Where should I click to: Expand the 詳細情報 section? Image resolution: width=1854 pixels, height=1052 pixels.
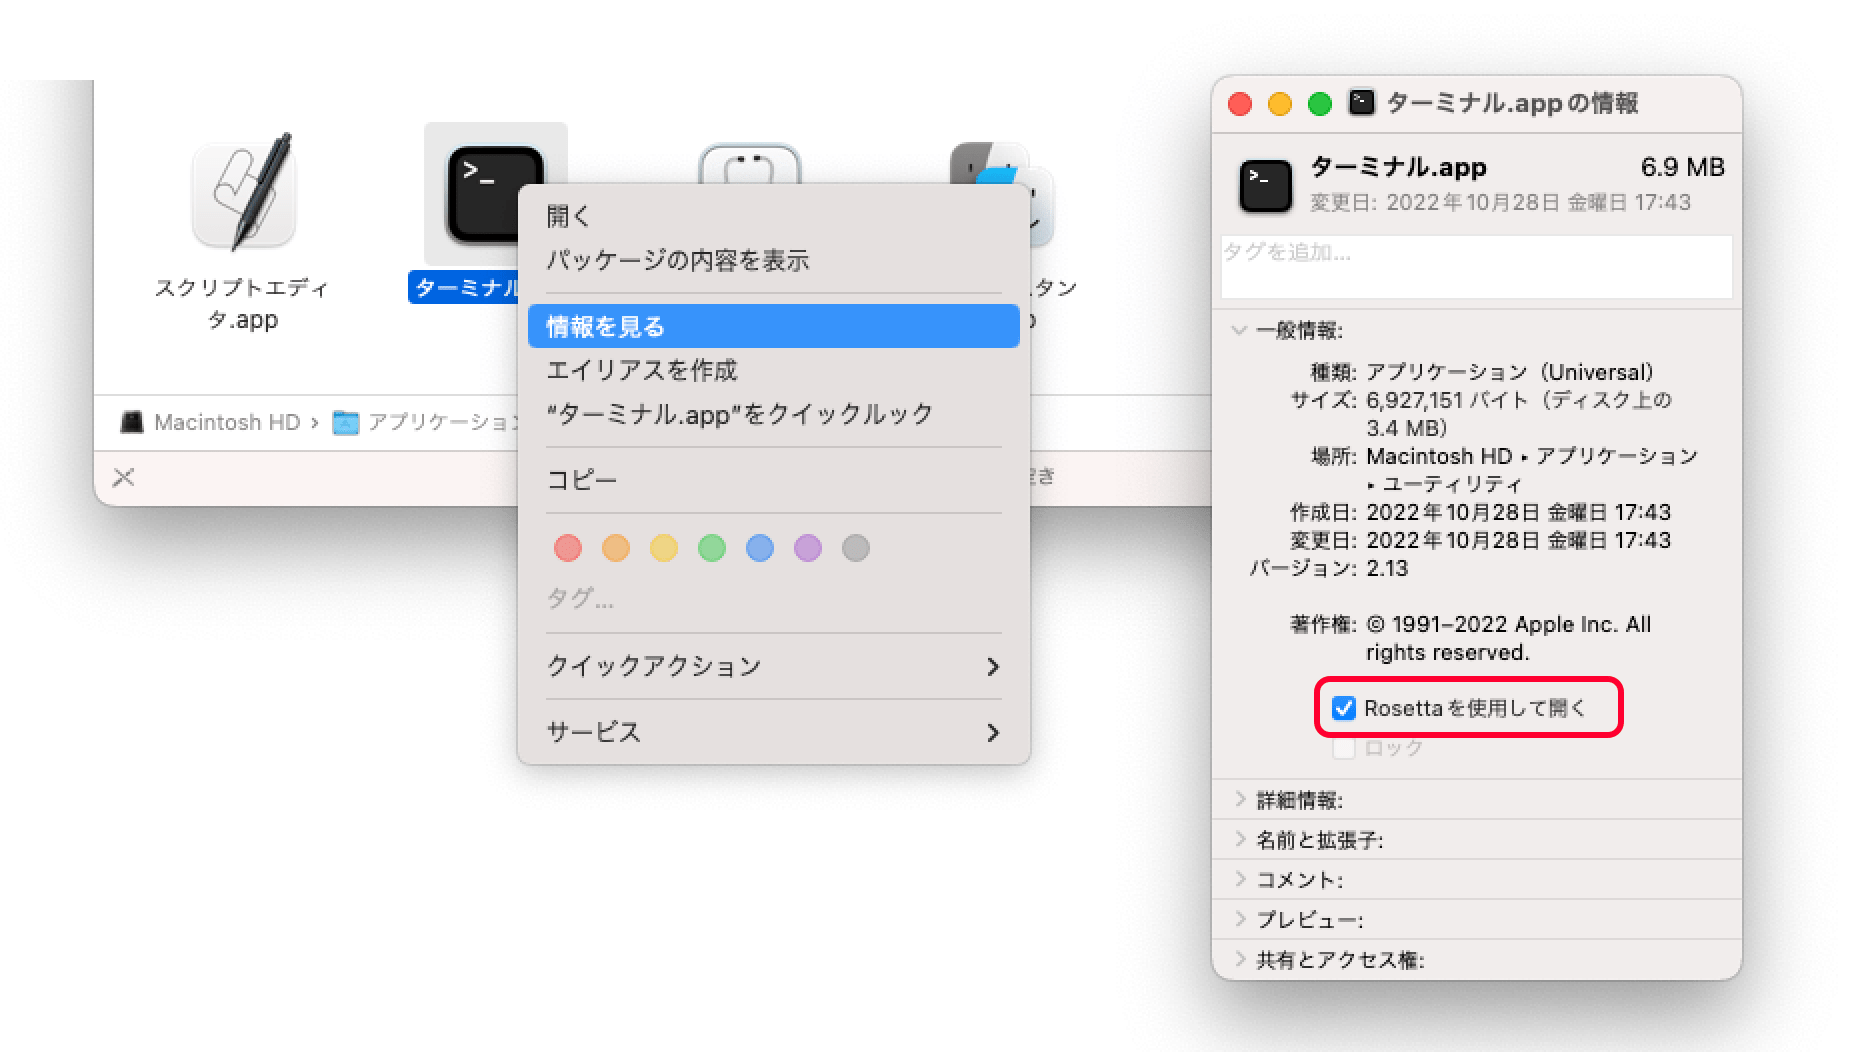coord(1240,800)
